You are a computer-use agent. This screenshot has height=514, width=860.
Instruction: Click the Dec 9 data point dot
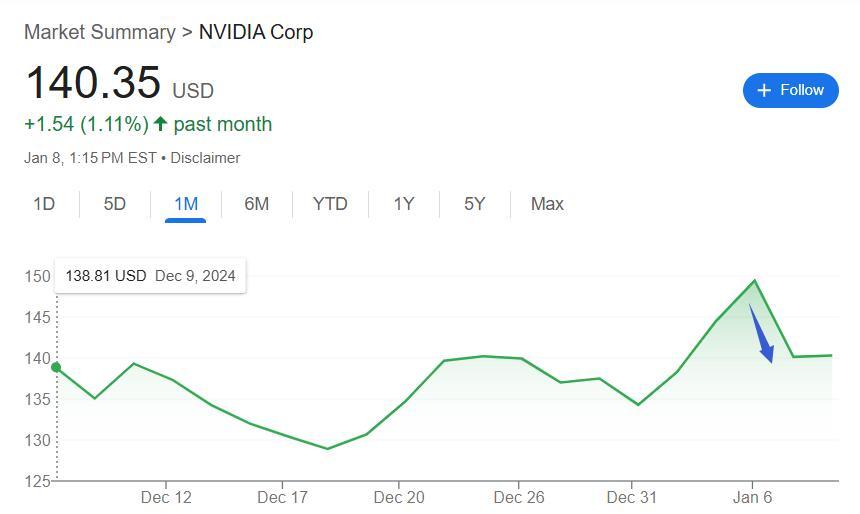point(56,368)
